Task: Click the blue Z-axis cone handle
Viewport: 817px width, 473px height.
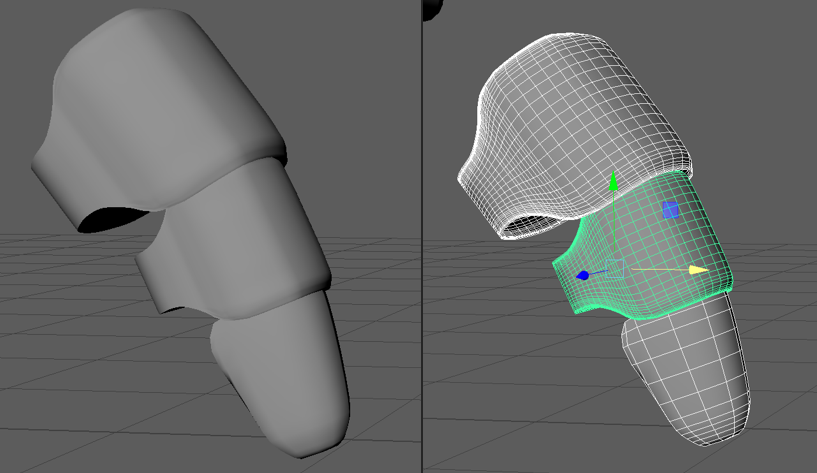Action: tap(582, 274)
